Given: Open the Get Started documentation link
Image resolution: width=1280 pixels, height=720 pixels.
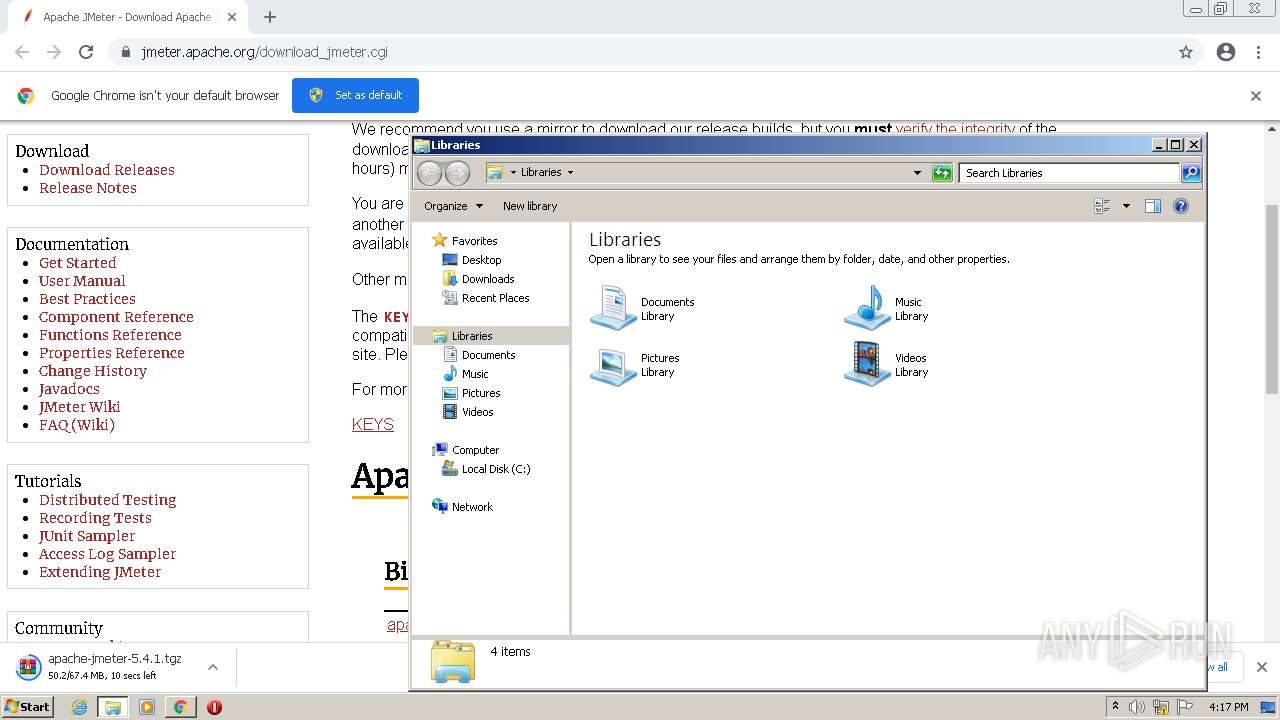Looking at the screenshot, I should coord(78,263).
